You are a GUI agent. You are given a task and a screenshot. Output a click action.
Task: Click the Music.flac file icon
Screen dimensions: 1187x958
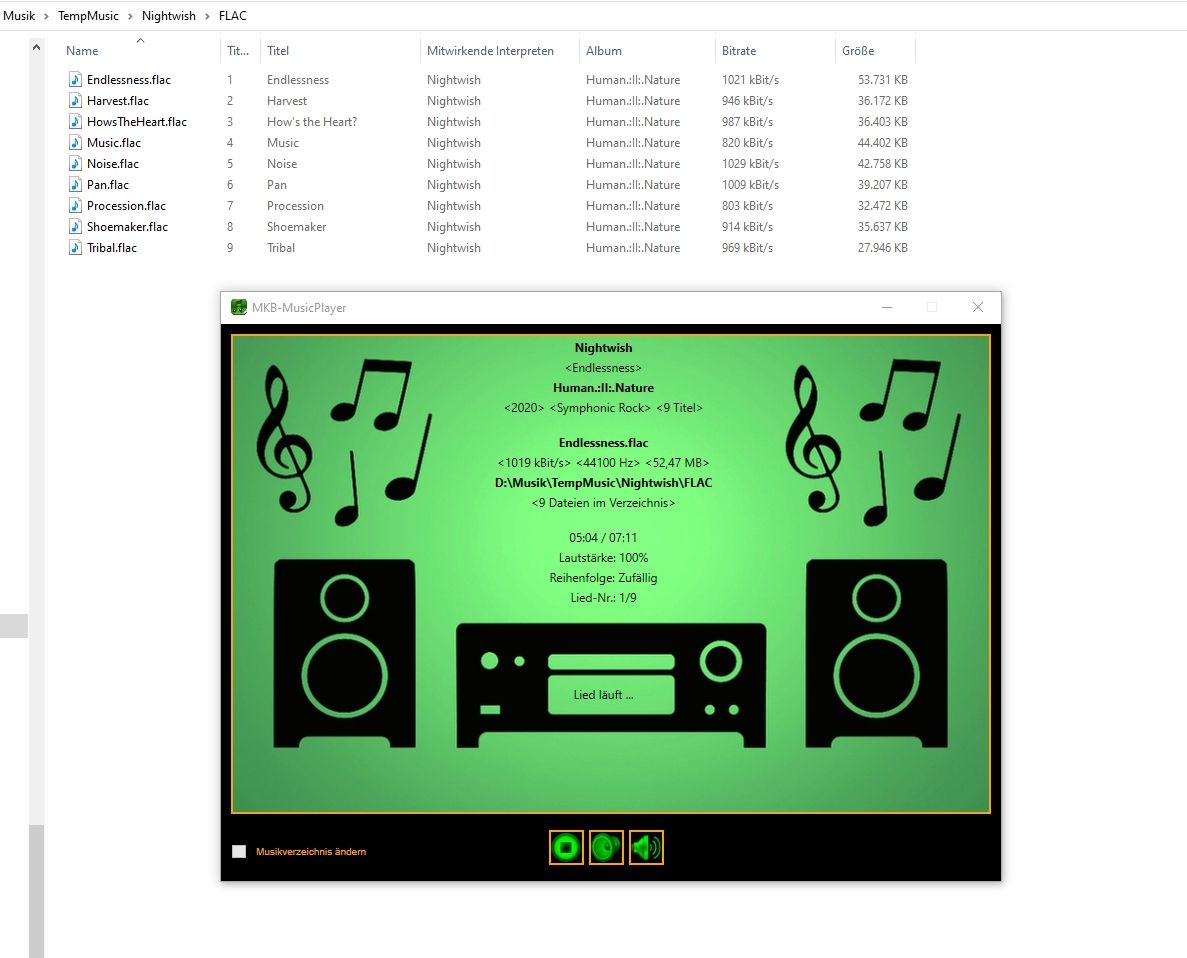[x=75, y=142]
